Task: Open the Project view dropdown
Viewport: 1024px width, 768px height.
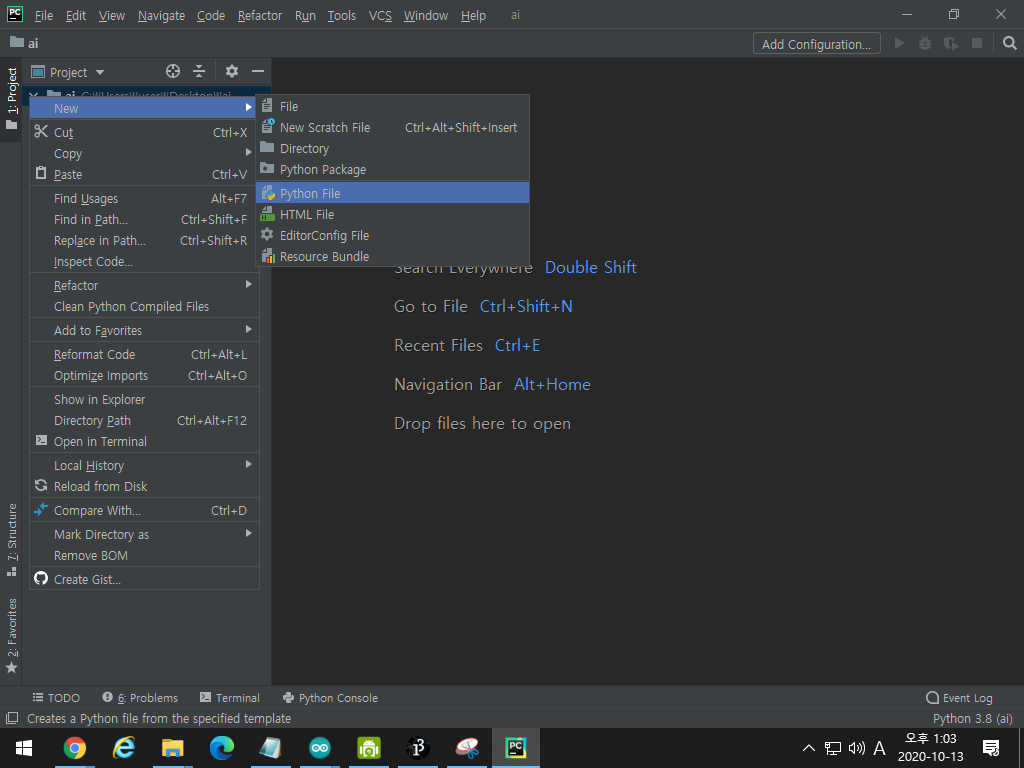Action: 100,72
